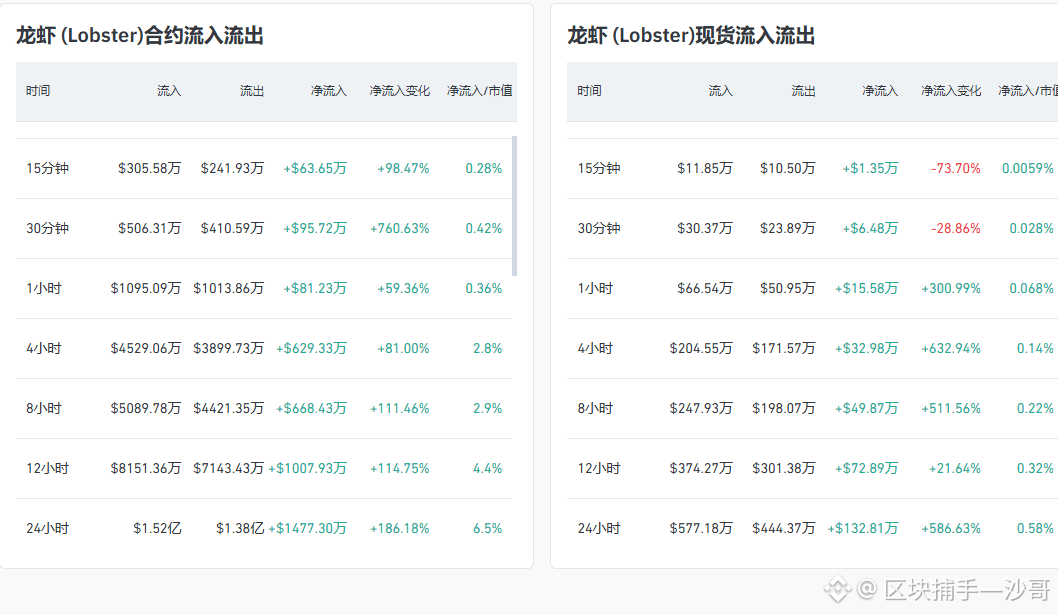Screen dimensions: 1058x615
Task: Click 净流入变化 header in contract table
Action: click(399, 90)
